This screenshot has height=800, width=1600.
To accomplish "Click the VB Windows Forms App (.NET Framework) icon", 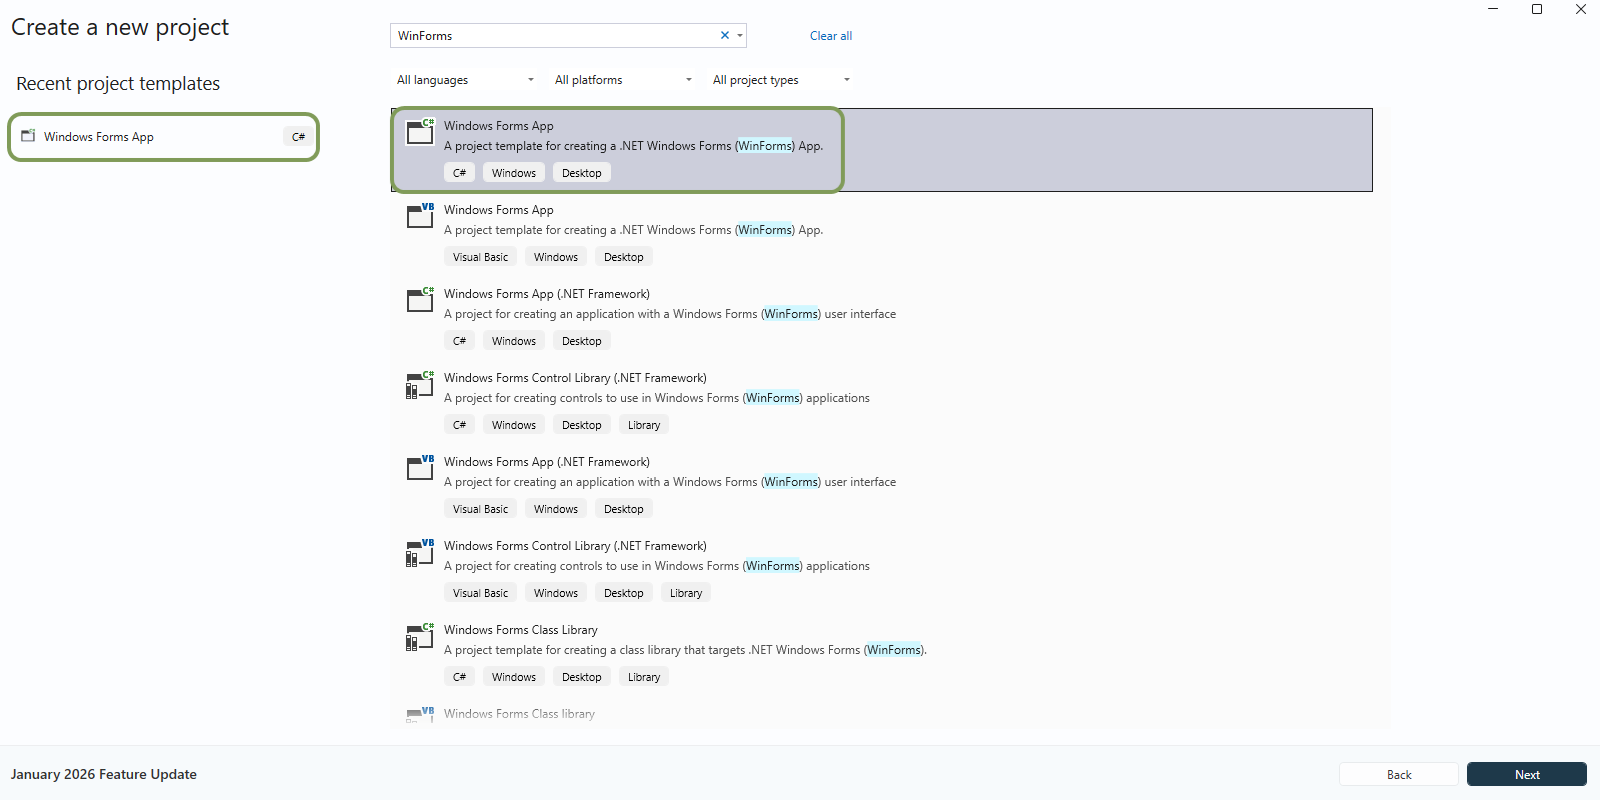I will pos(420,467).
